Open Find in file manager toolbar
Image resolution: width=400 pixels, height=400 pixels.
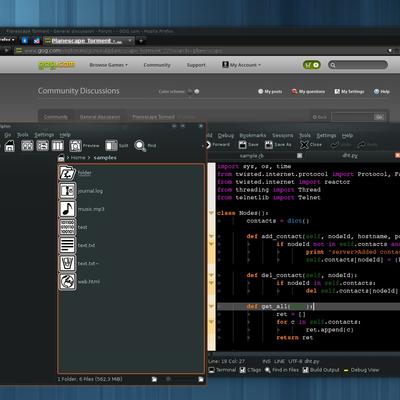tap(145, 146)
